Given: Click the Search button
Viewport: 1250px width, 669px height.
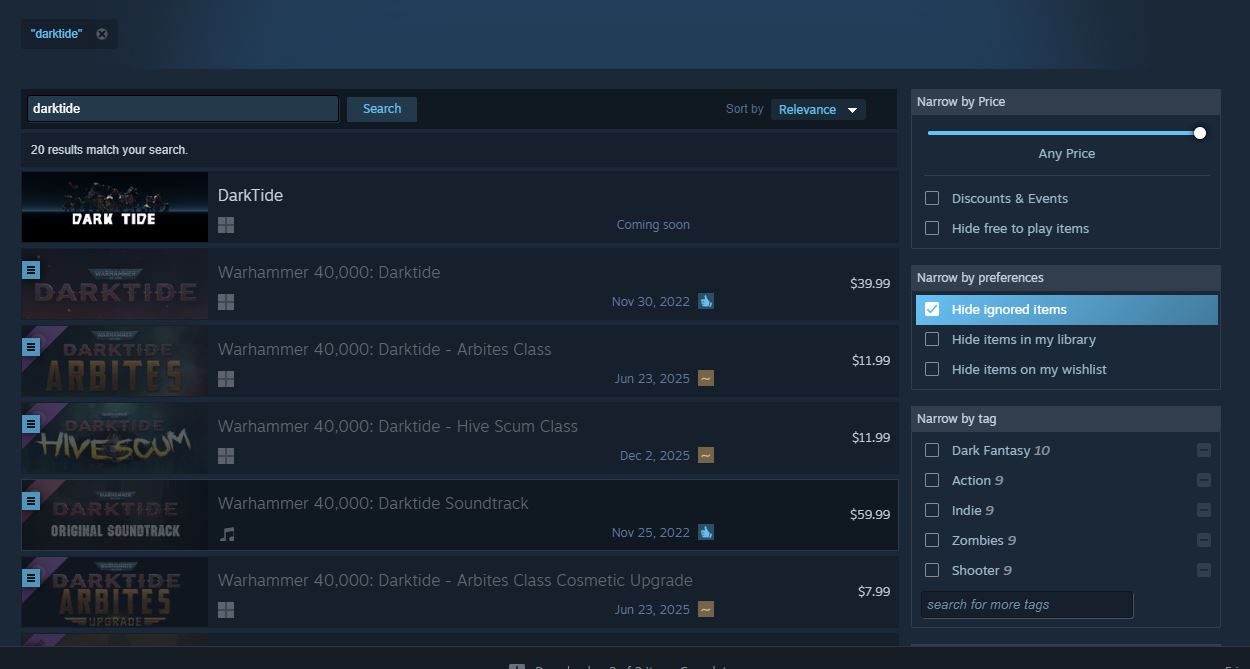Looking at the screenshot, I should coord(382,109).
